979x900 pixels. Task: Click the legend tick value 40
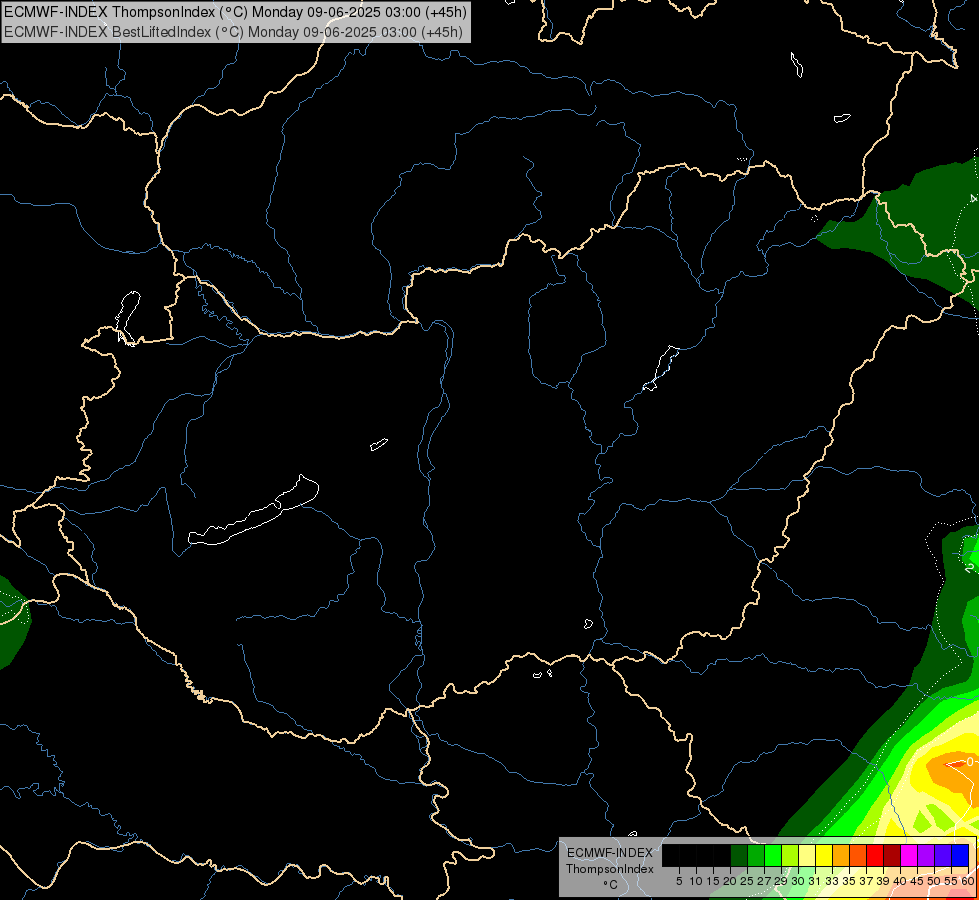pos(900,881)
